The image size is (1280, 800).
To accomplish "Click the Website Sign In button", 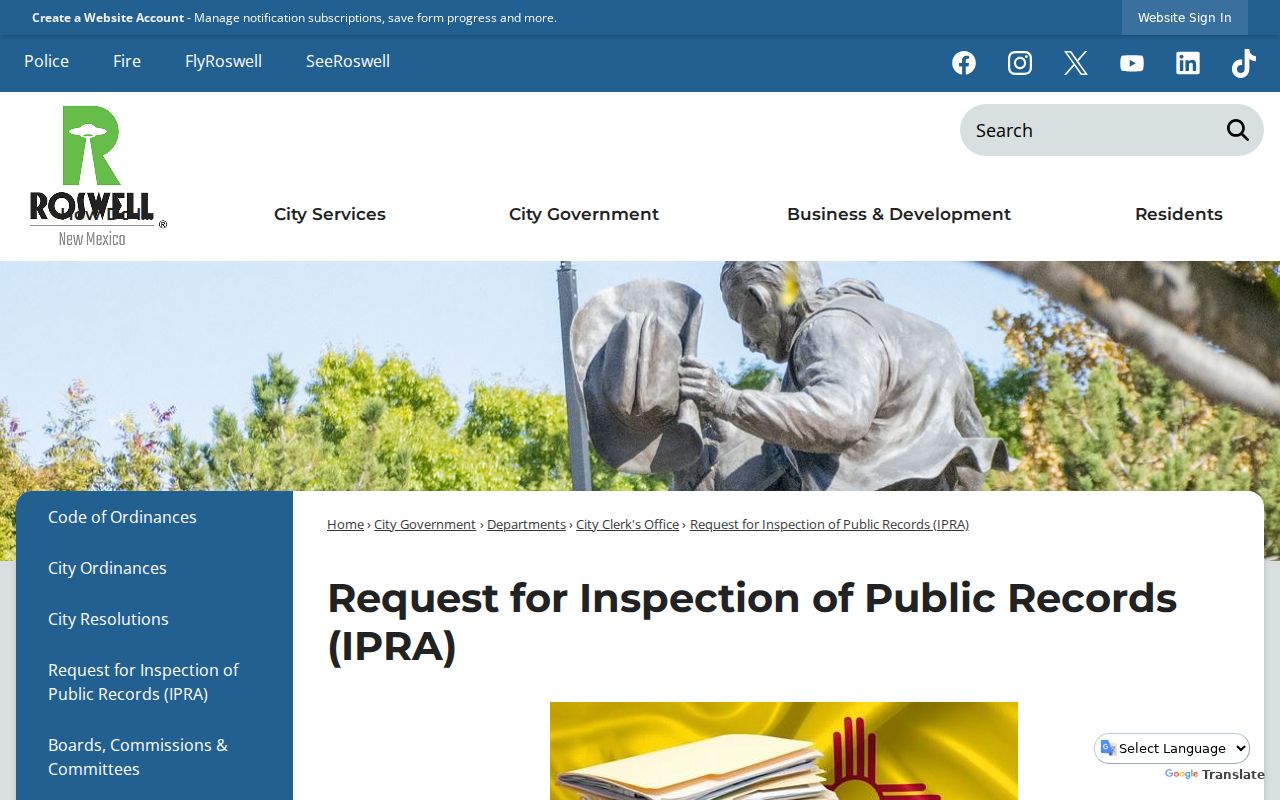I will pos(1185,17).
